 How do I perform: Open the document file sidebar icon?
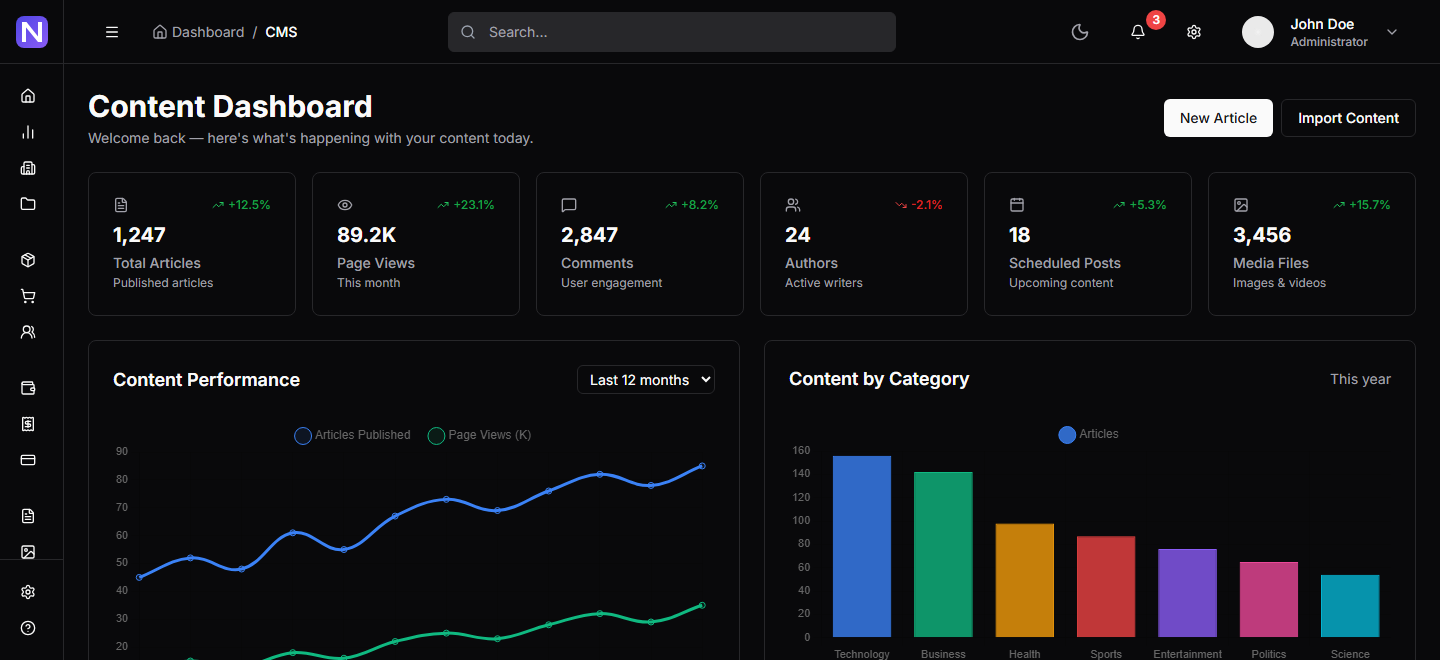point(28,516)
